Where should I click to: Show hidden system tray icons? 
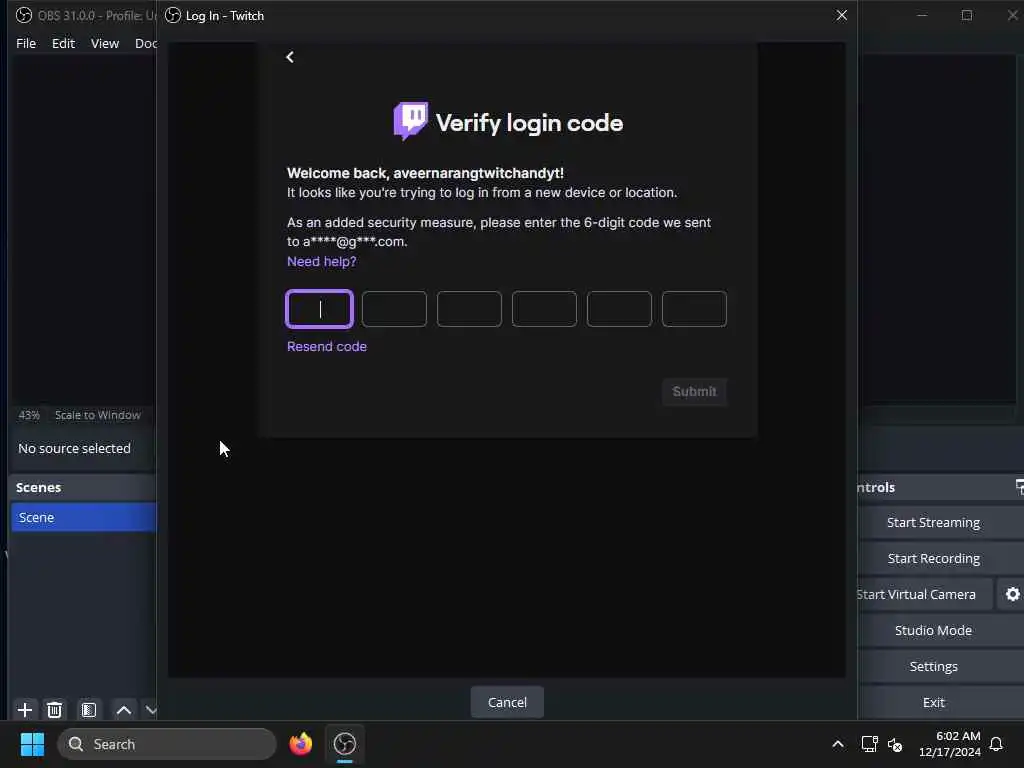838,744
